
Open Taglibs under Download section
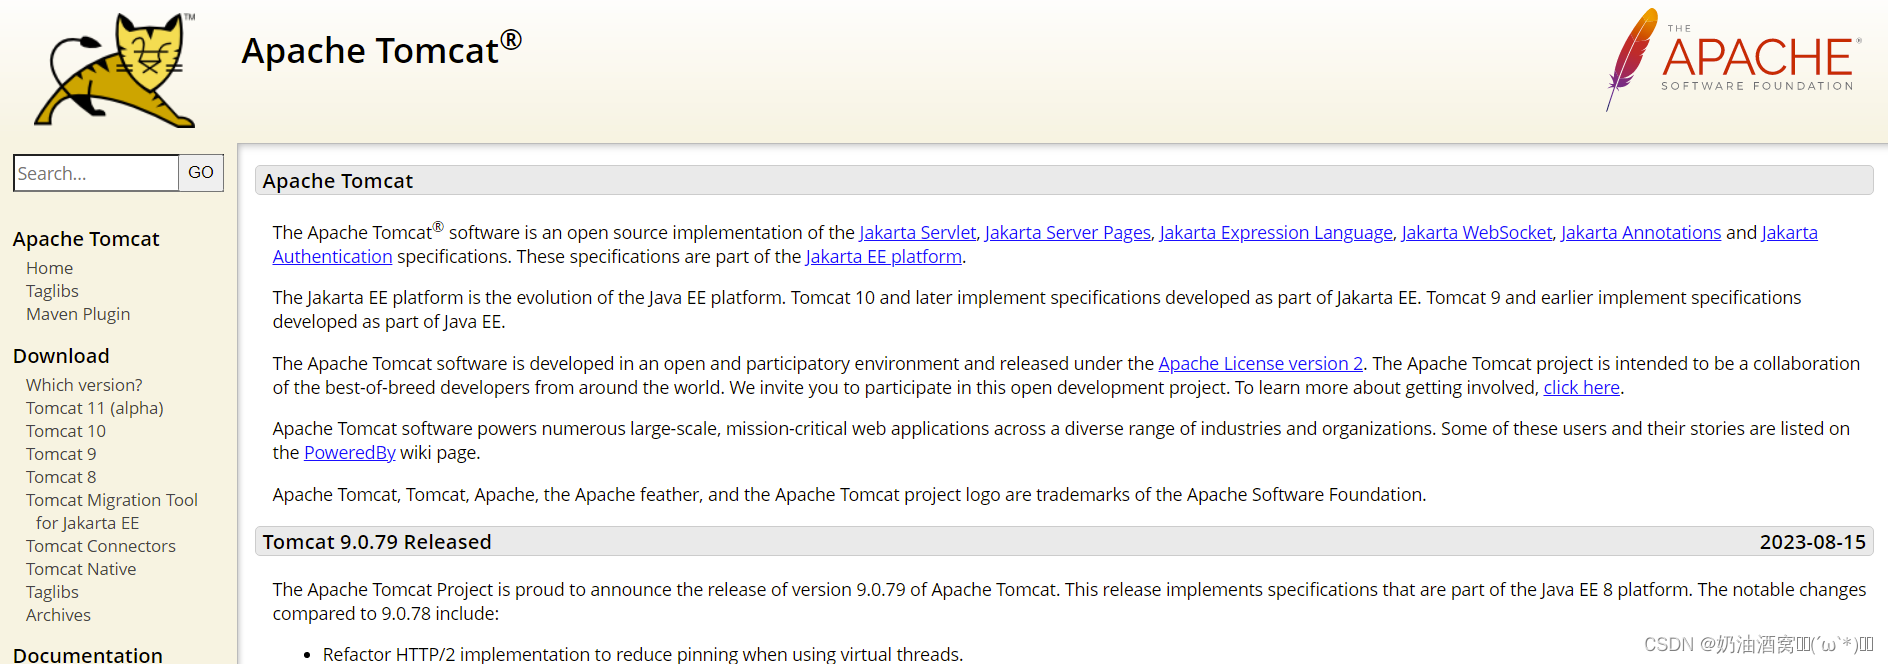[52, 592]
